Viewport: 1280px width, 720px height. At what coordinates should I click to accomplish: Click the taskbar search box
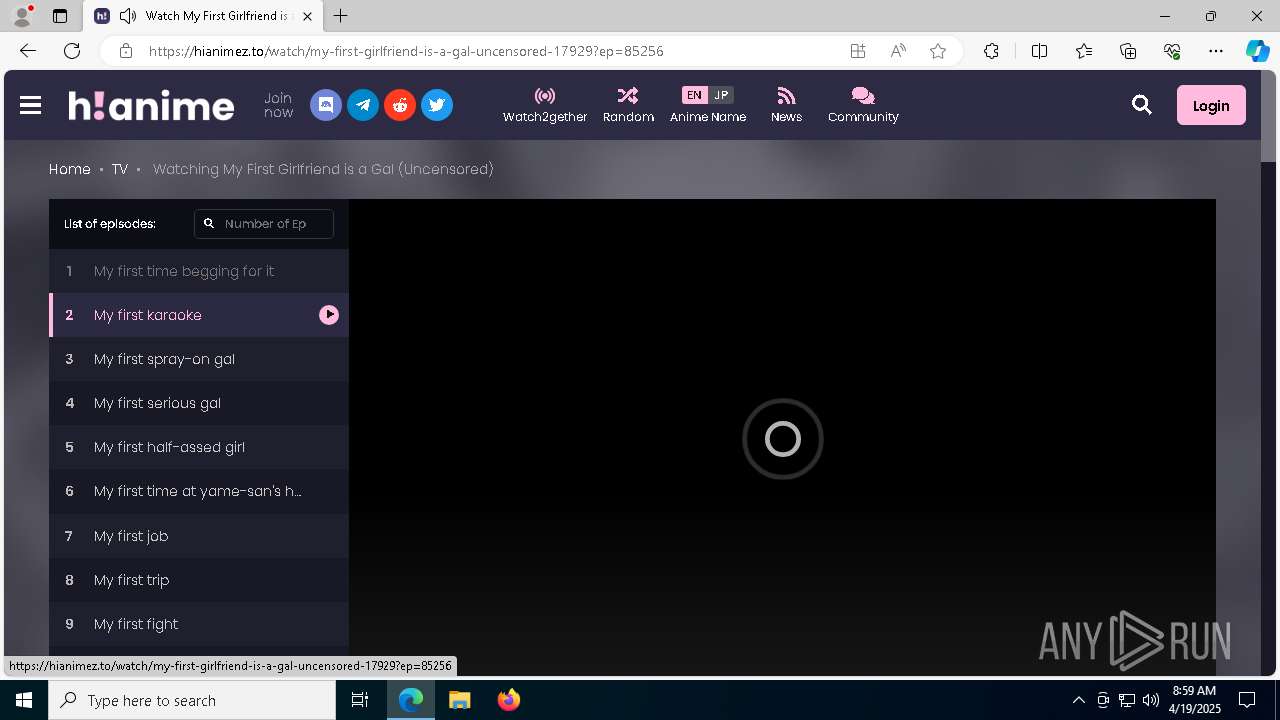click(192, 700)
